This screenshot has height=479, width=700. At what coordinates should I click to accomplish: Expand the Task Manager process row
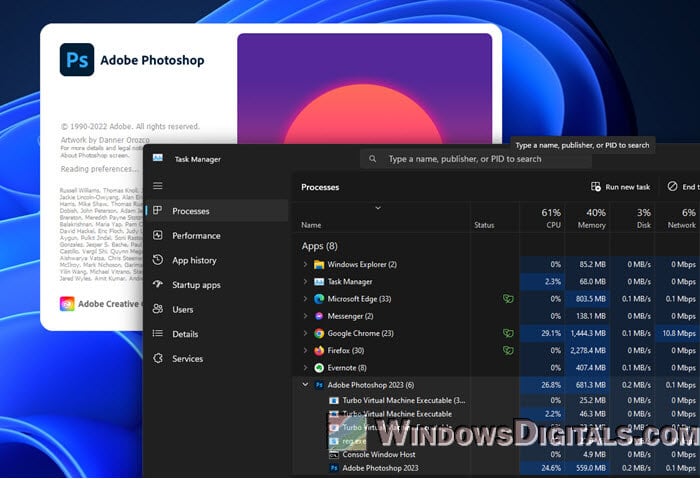coord(305,281)
